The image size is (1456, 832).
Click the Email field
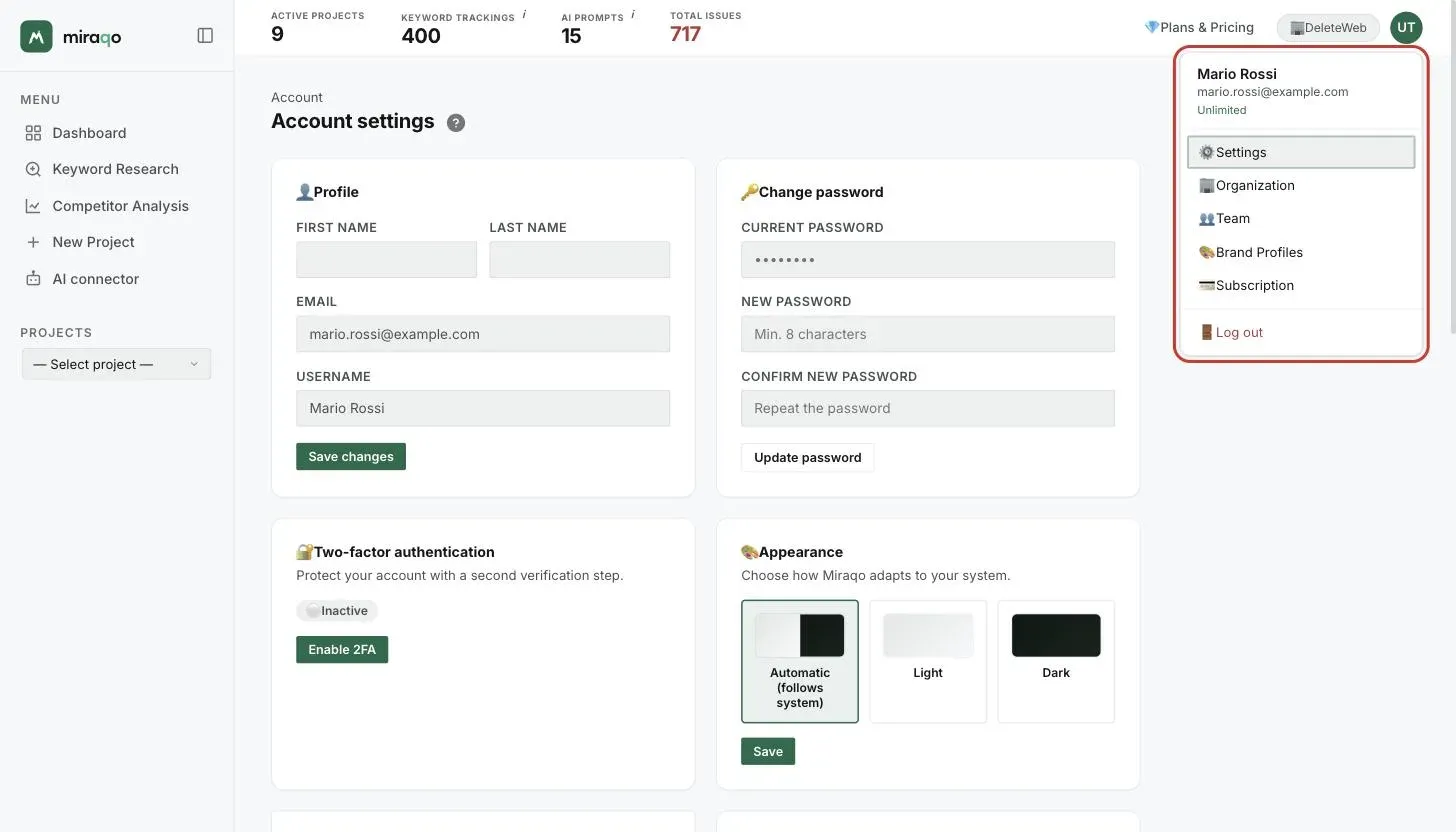pos(483,334)
